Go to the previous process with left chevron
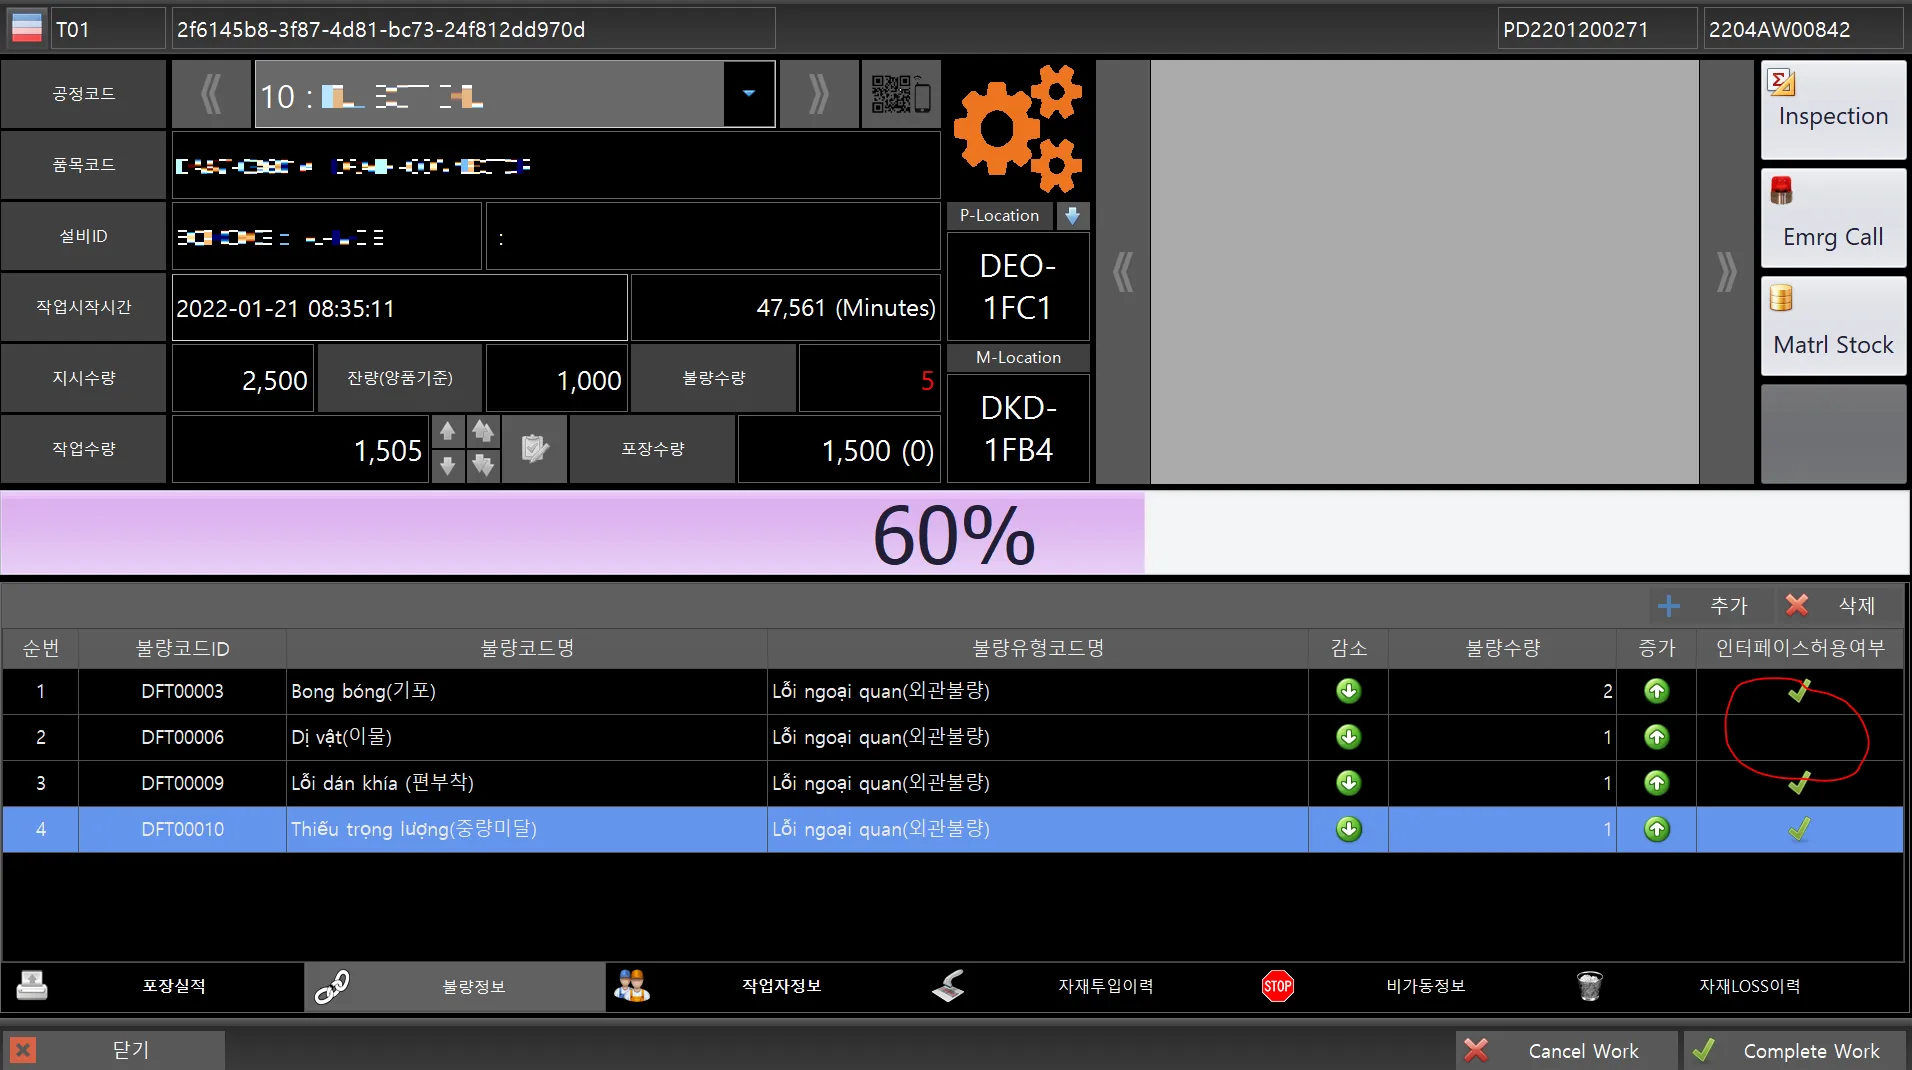This screenshot has height=1070, width=1912. [211, 94]
